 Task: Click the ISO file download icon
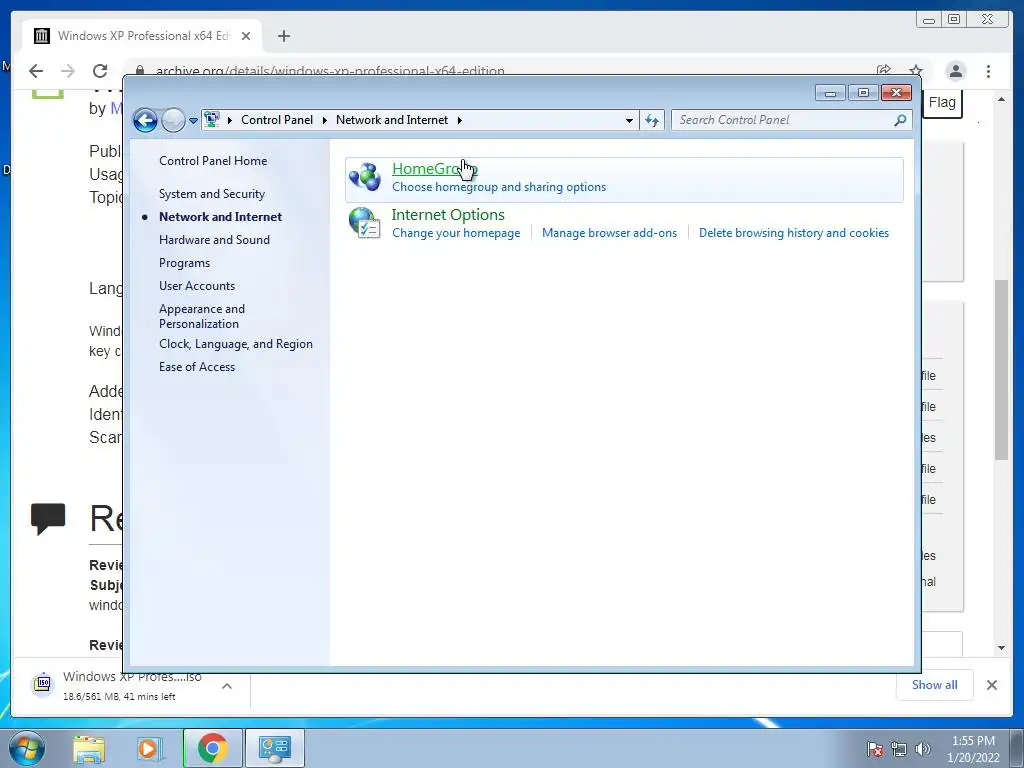click(x=42, y=684)
